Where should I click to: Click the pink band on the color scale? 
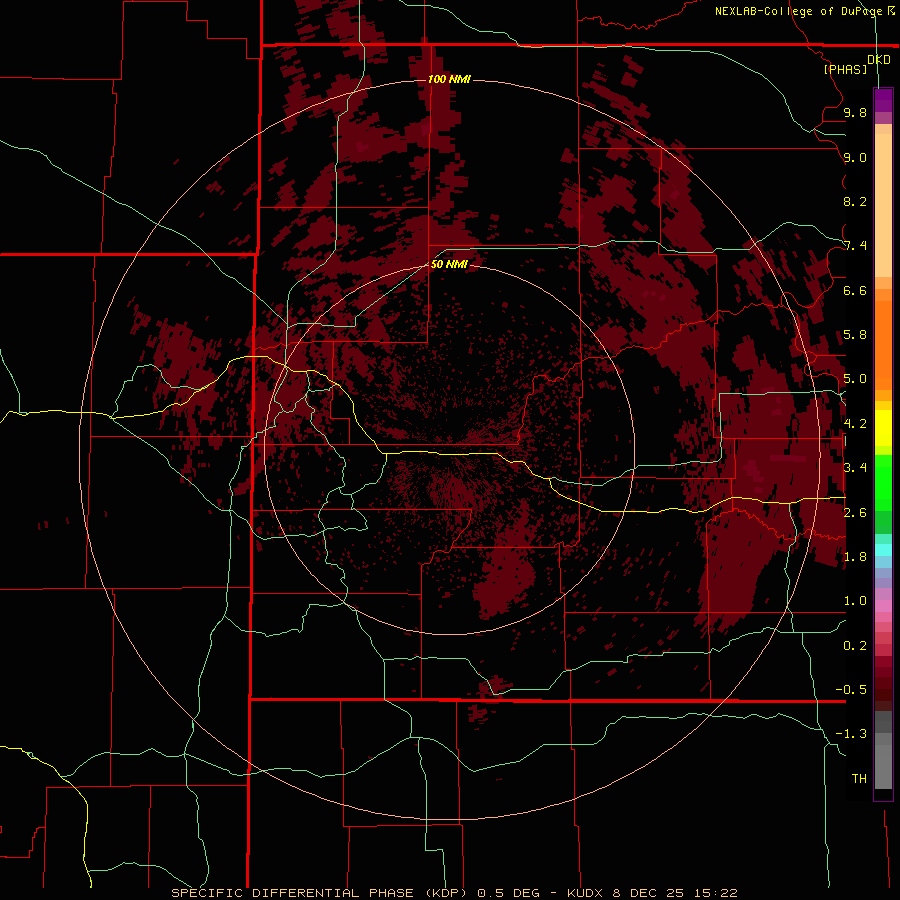click(x=883, y=605)
